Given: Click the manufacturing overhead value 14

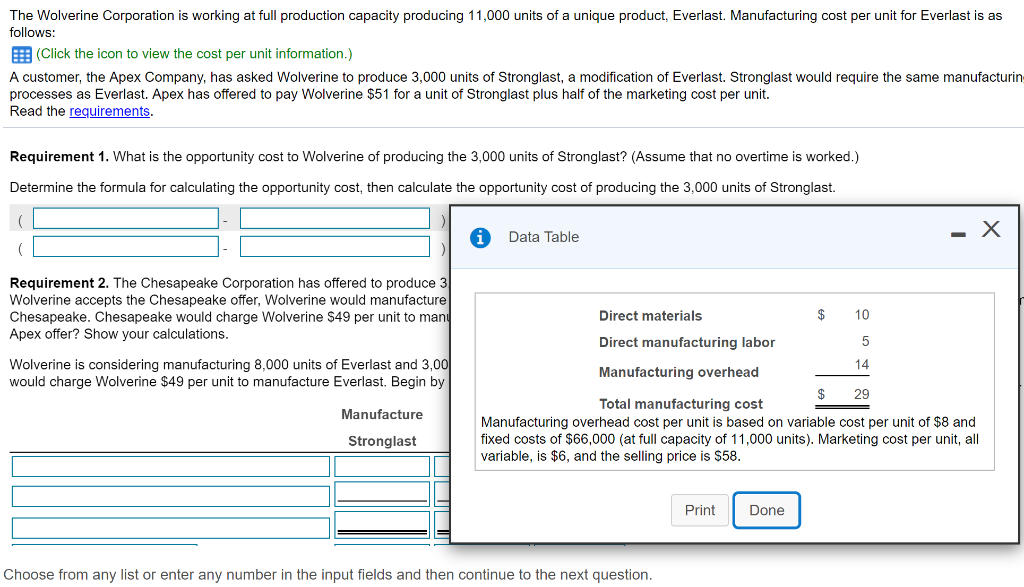Looking at the screenshot, I should tap(862, 365).
